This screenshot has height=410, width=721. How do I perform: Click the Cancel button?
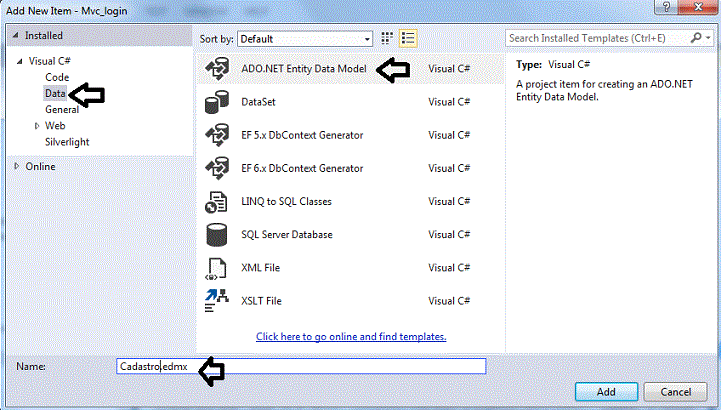[x=675, y=392]
